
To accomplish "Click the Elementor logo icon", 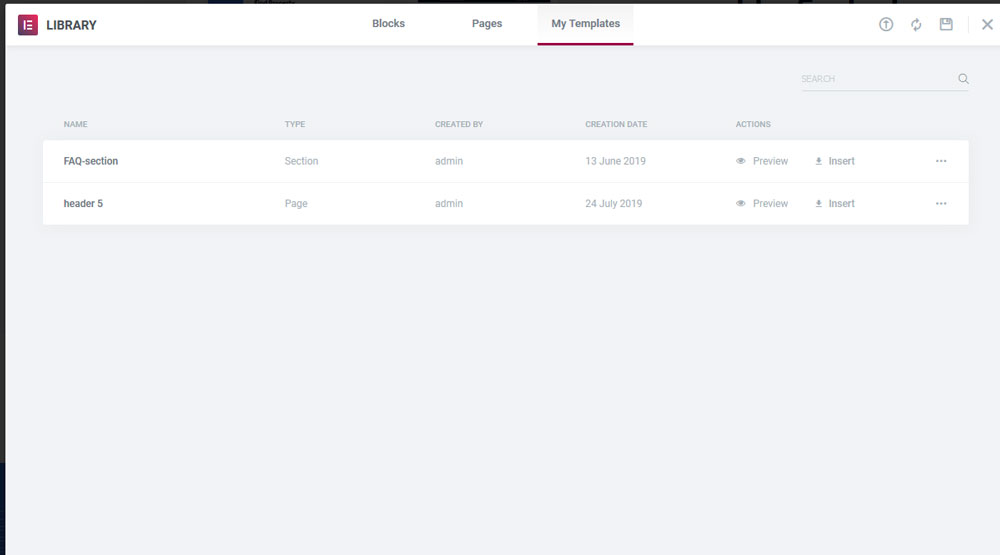I will 27,25.
